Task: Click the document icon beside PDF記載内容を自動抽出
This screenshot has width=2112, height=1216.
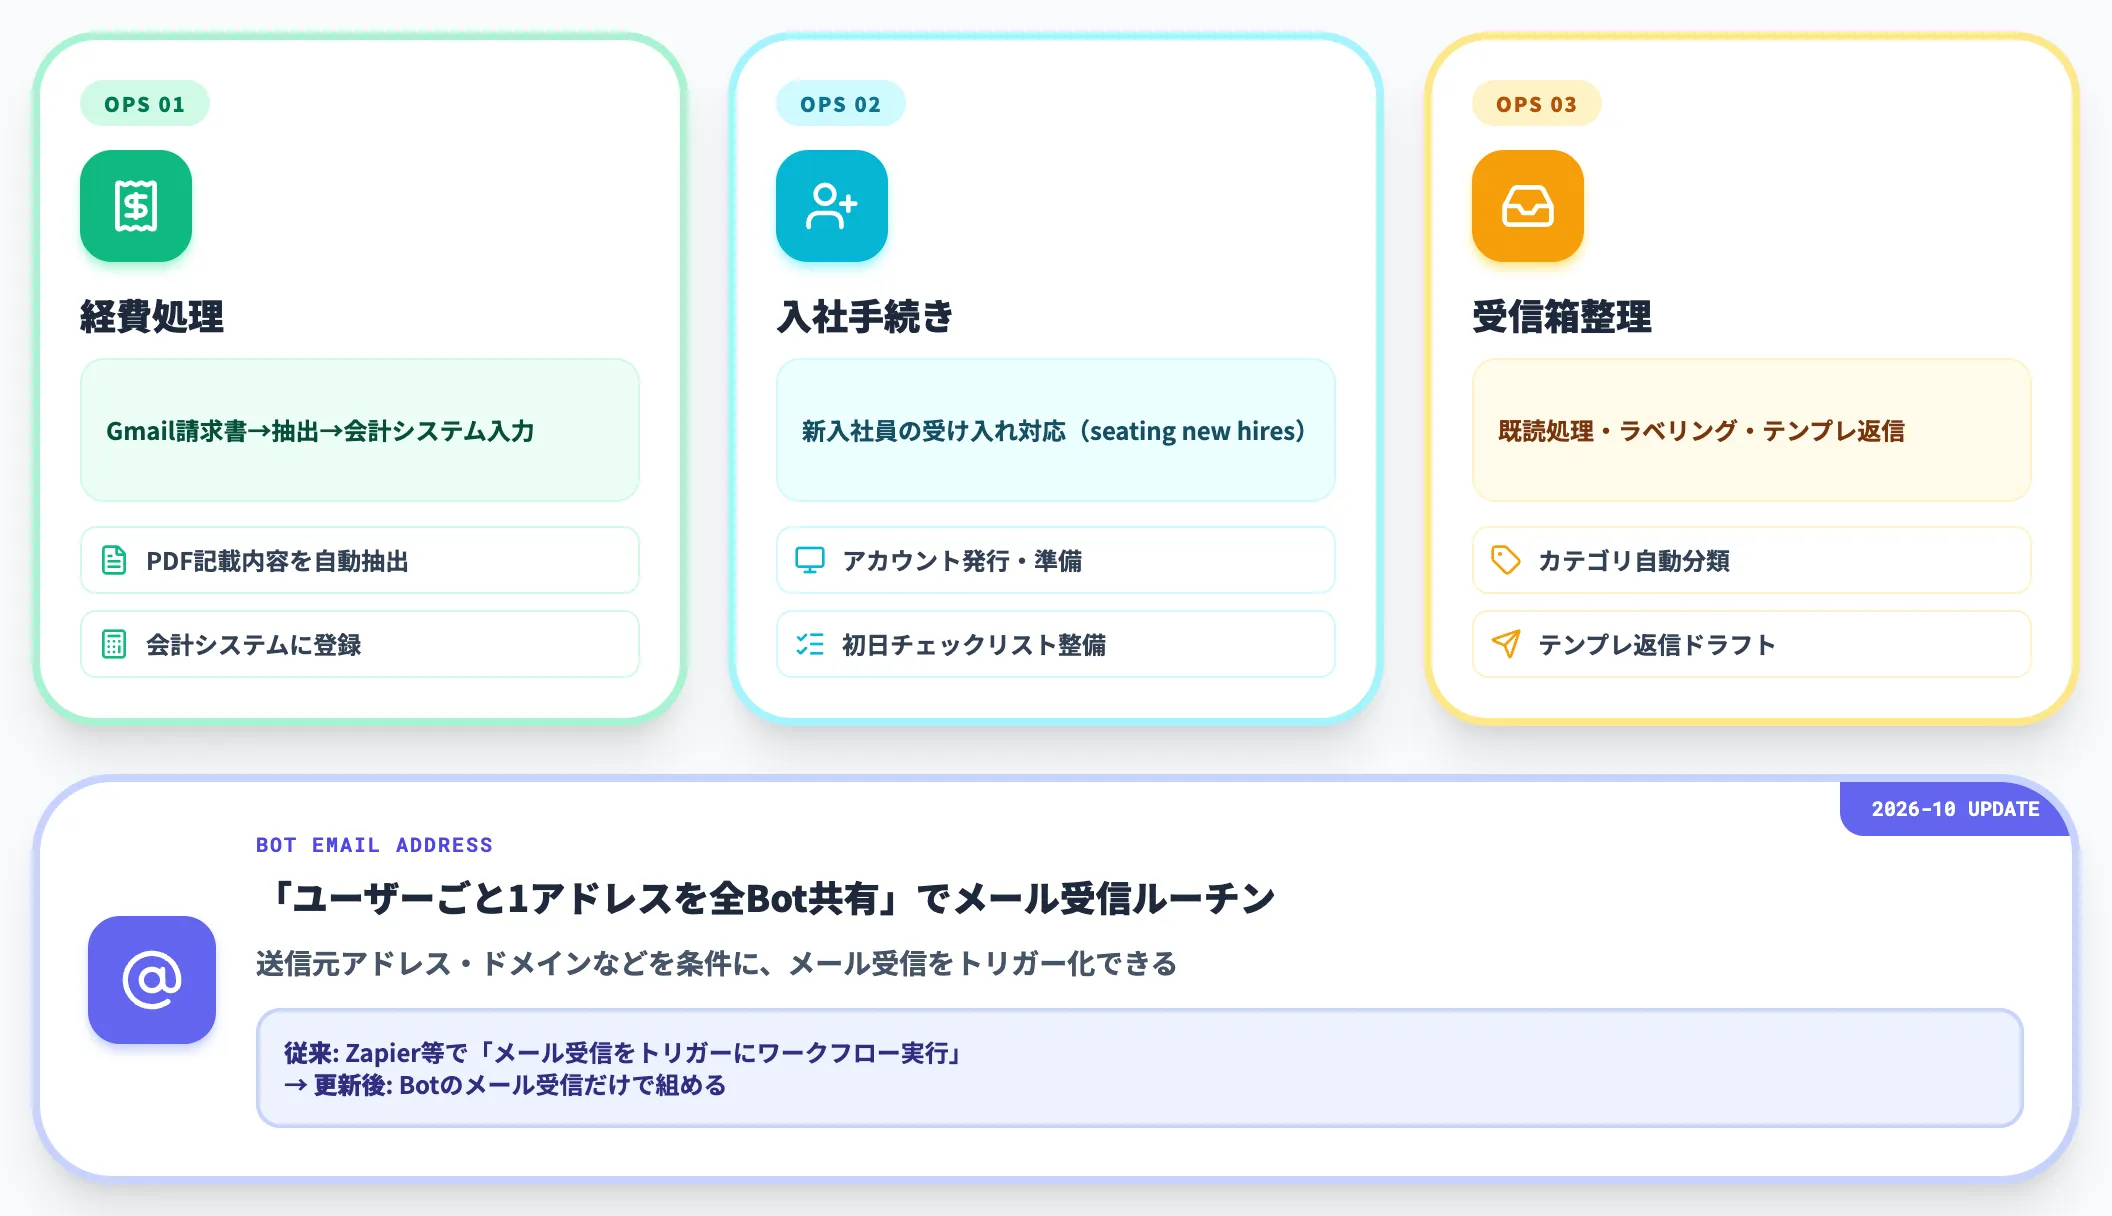Action: coord(114,560)
